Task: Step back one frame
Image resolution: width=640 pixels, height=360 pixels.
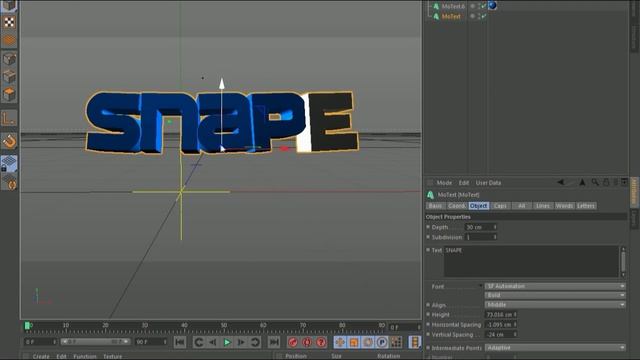Action: click(x=213, y=342)
